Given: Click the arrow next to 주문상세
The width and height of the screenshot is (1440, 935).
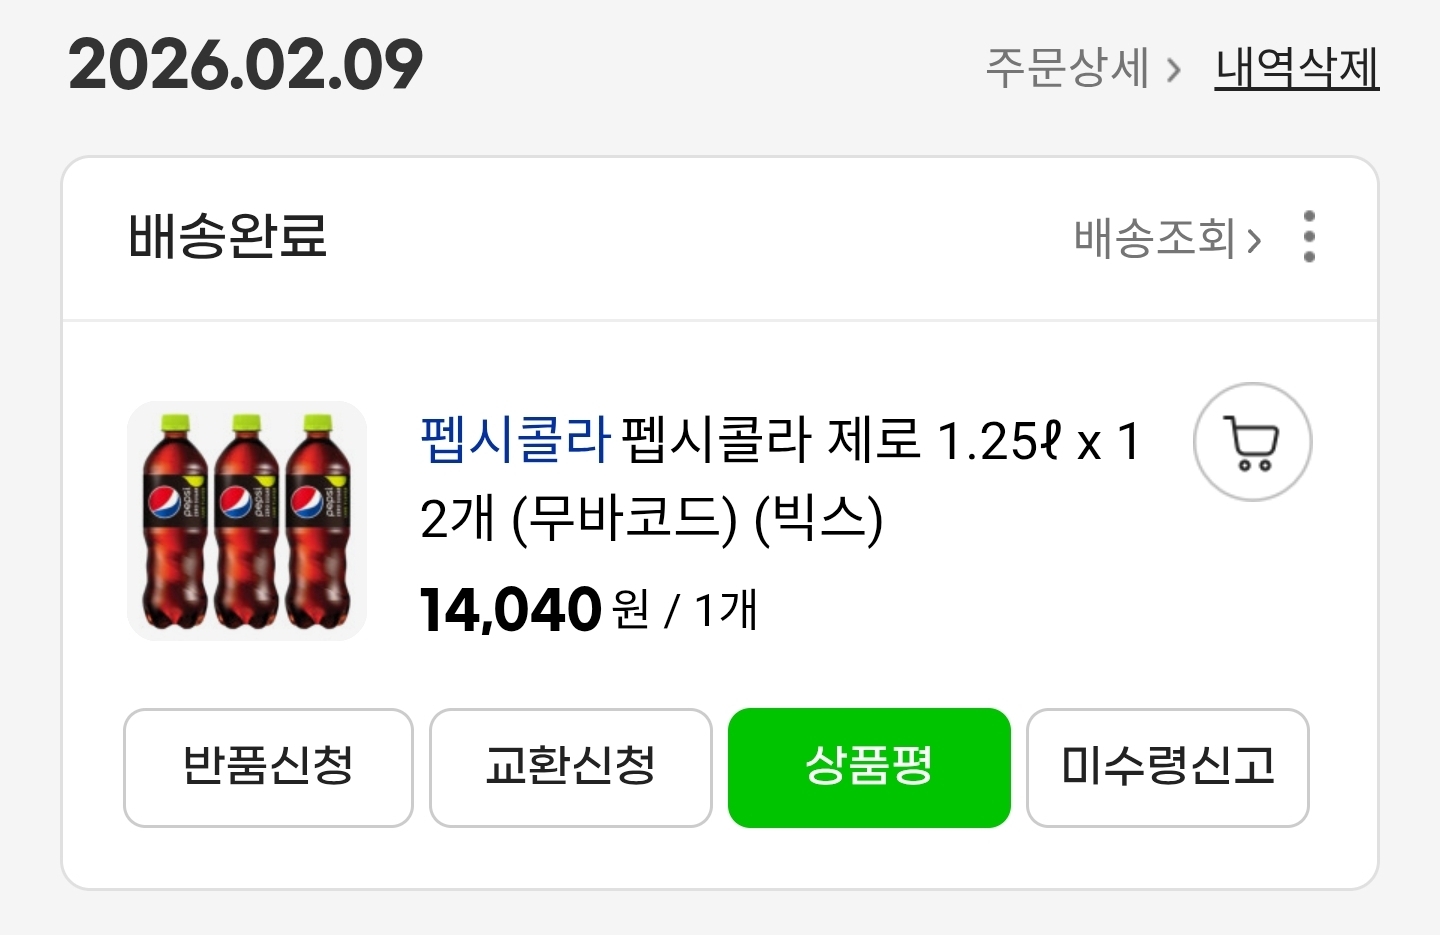Looking at the screenshot, I should click(x=1174, y=70).
